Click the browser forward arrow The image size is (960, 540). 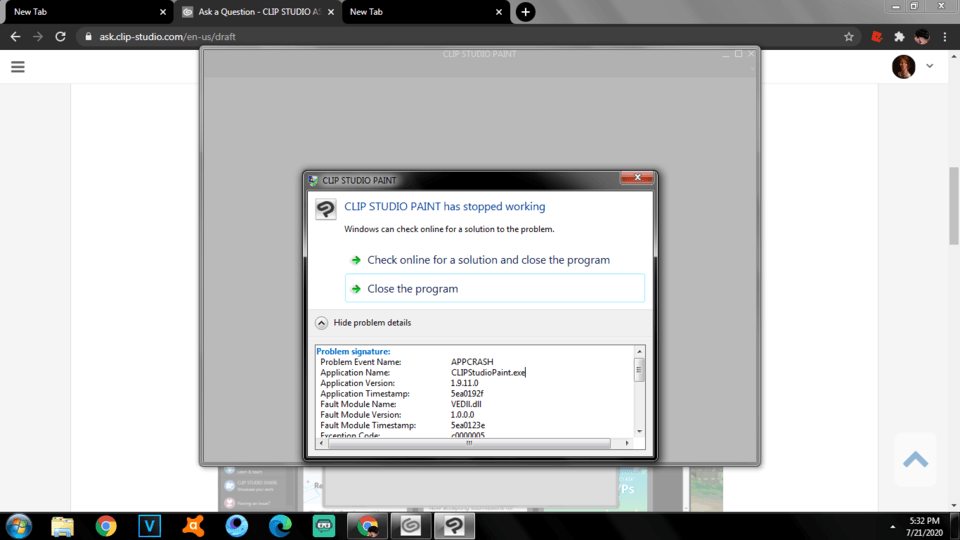coord(38,37)
